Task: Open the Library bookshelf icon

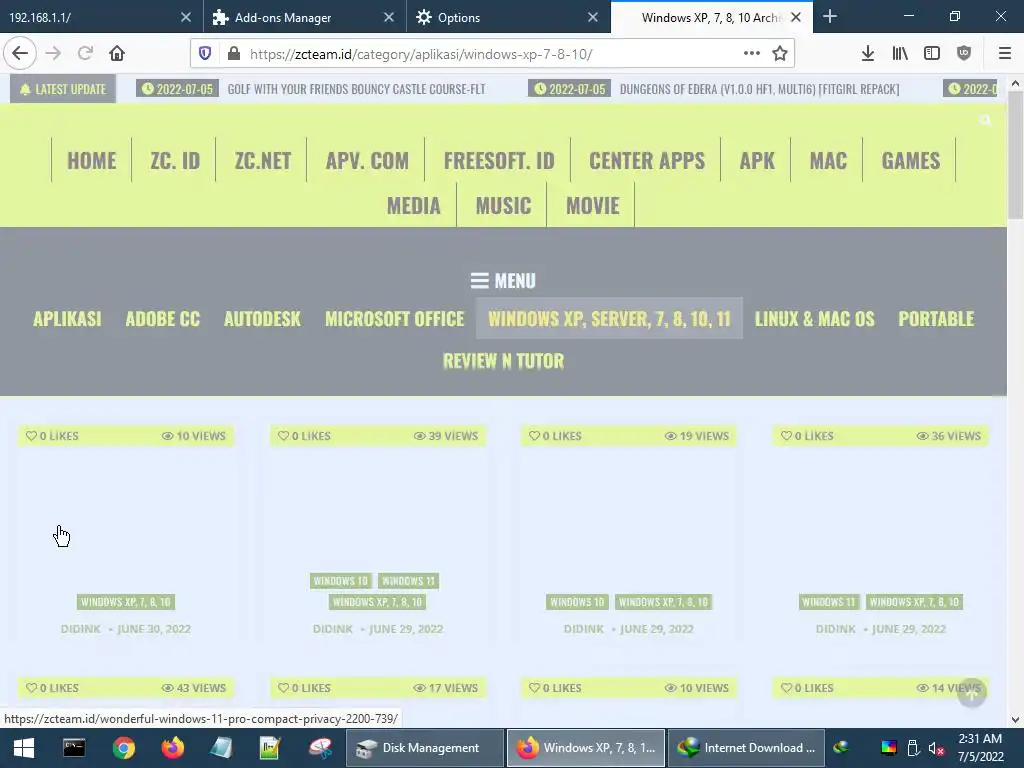Action: point(900,54)
